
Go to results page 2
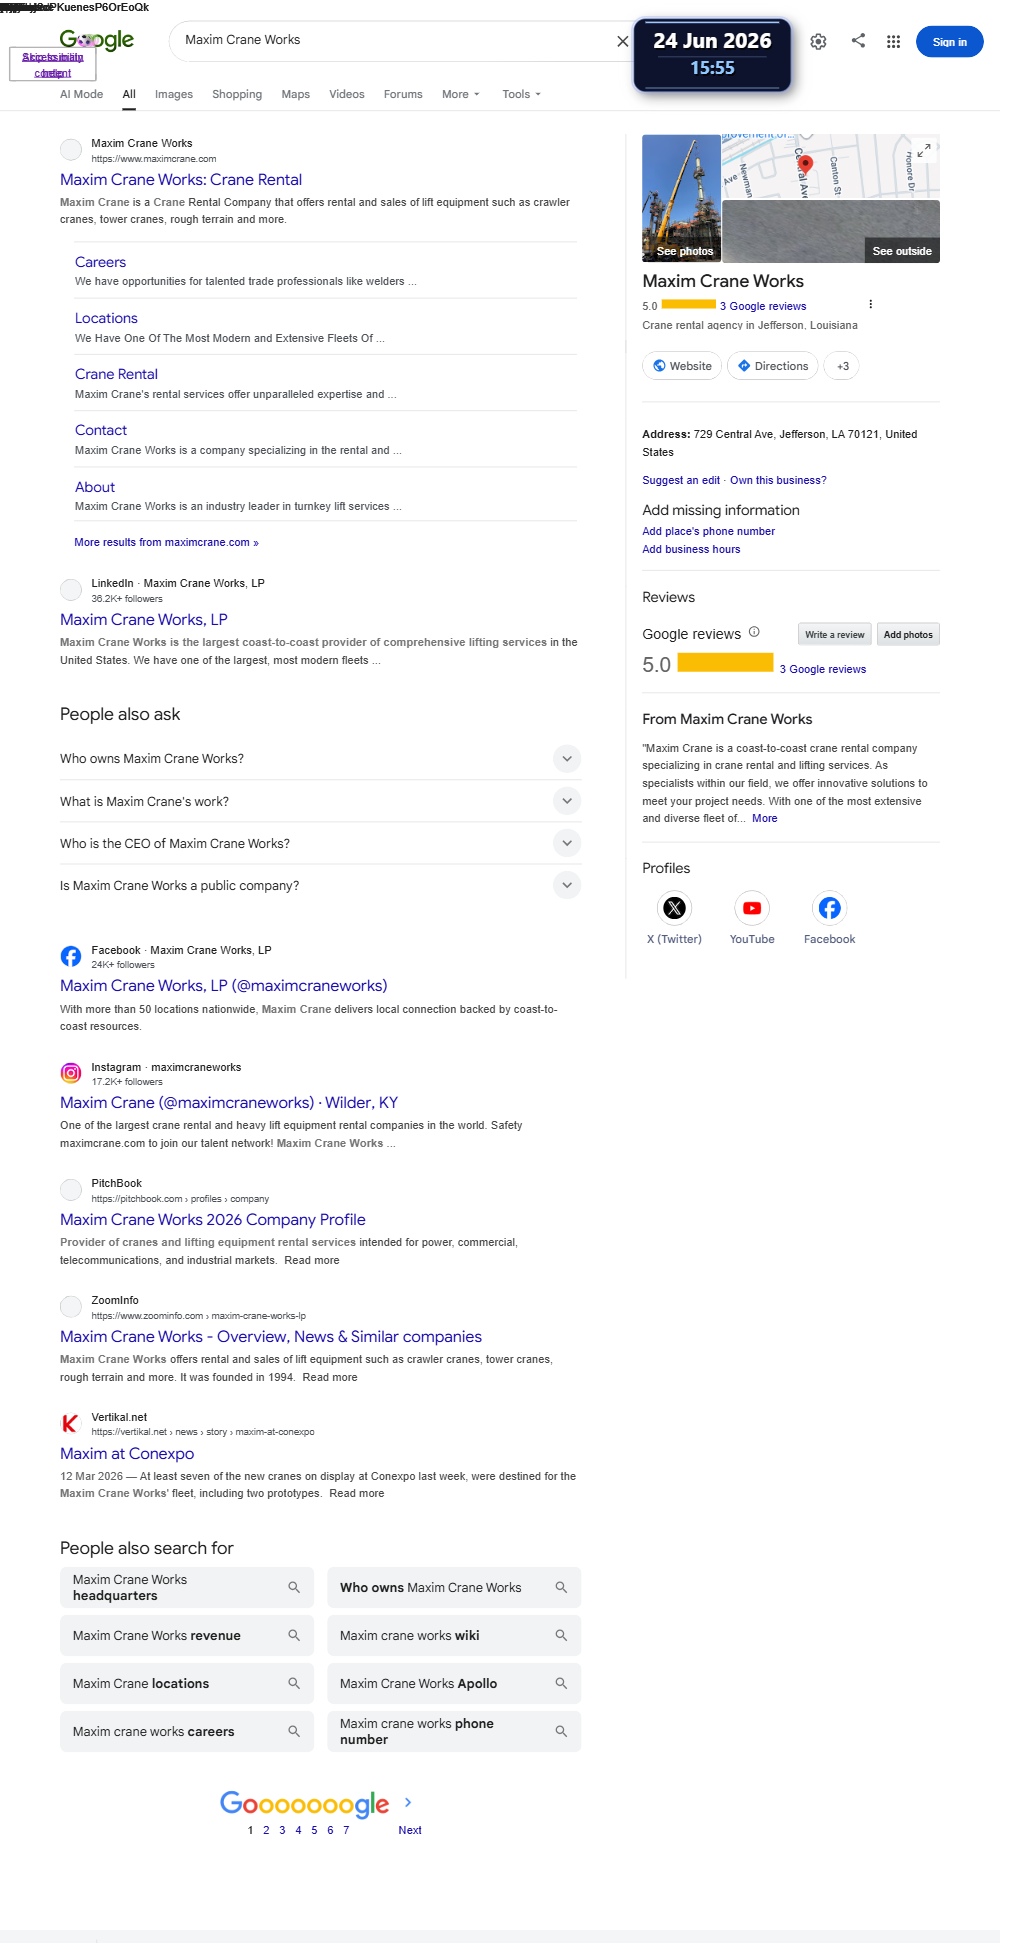(266, 1830)
